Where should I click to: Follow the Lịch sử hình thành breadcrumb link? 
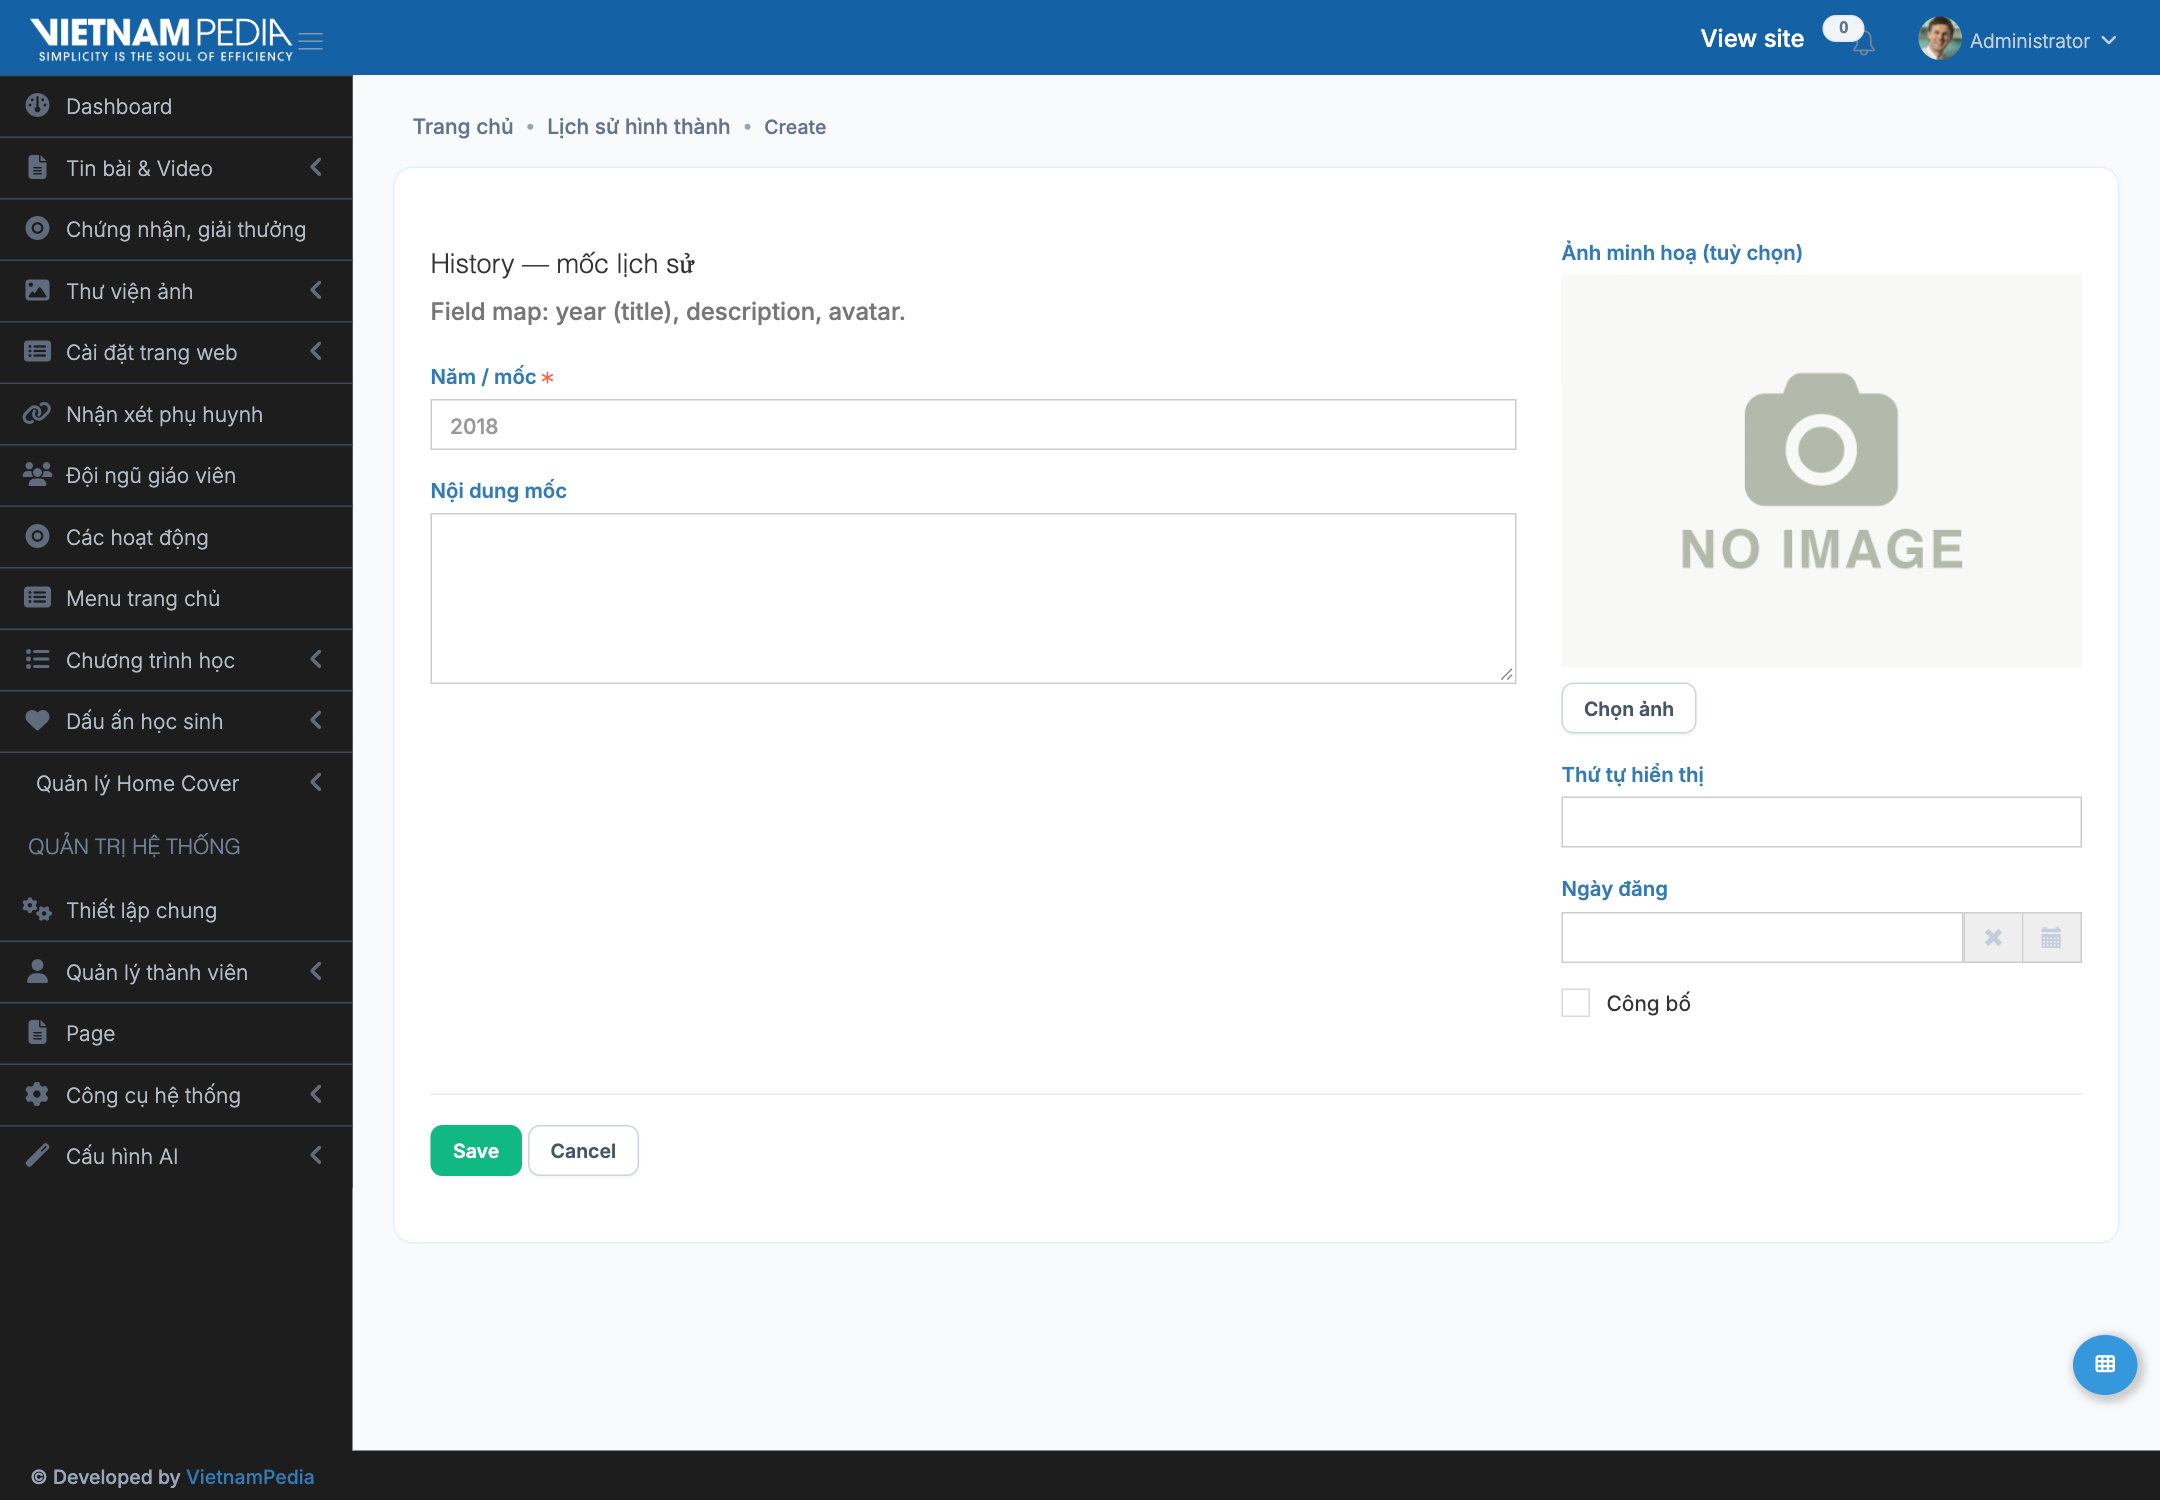point(638,127)
